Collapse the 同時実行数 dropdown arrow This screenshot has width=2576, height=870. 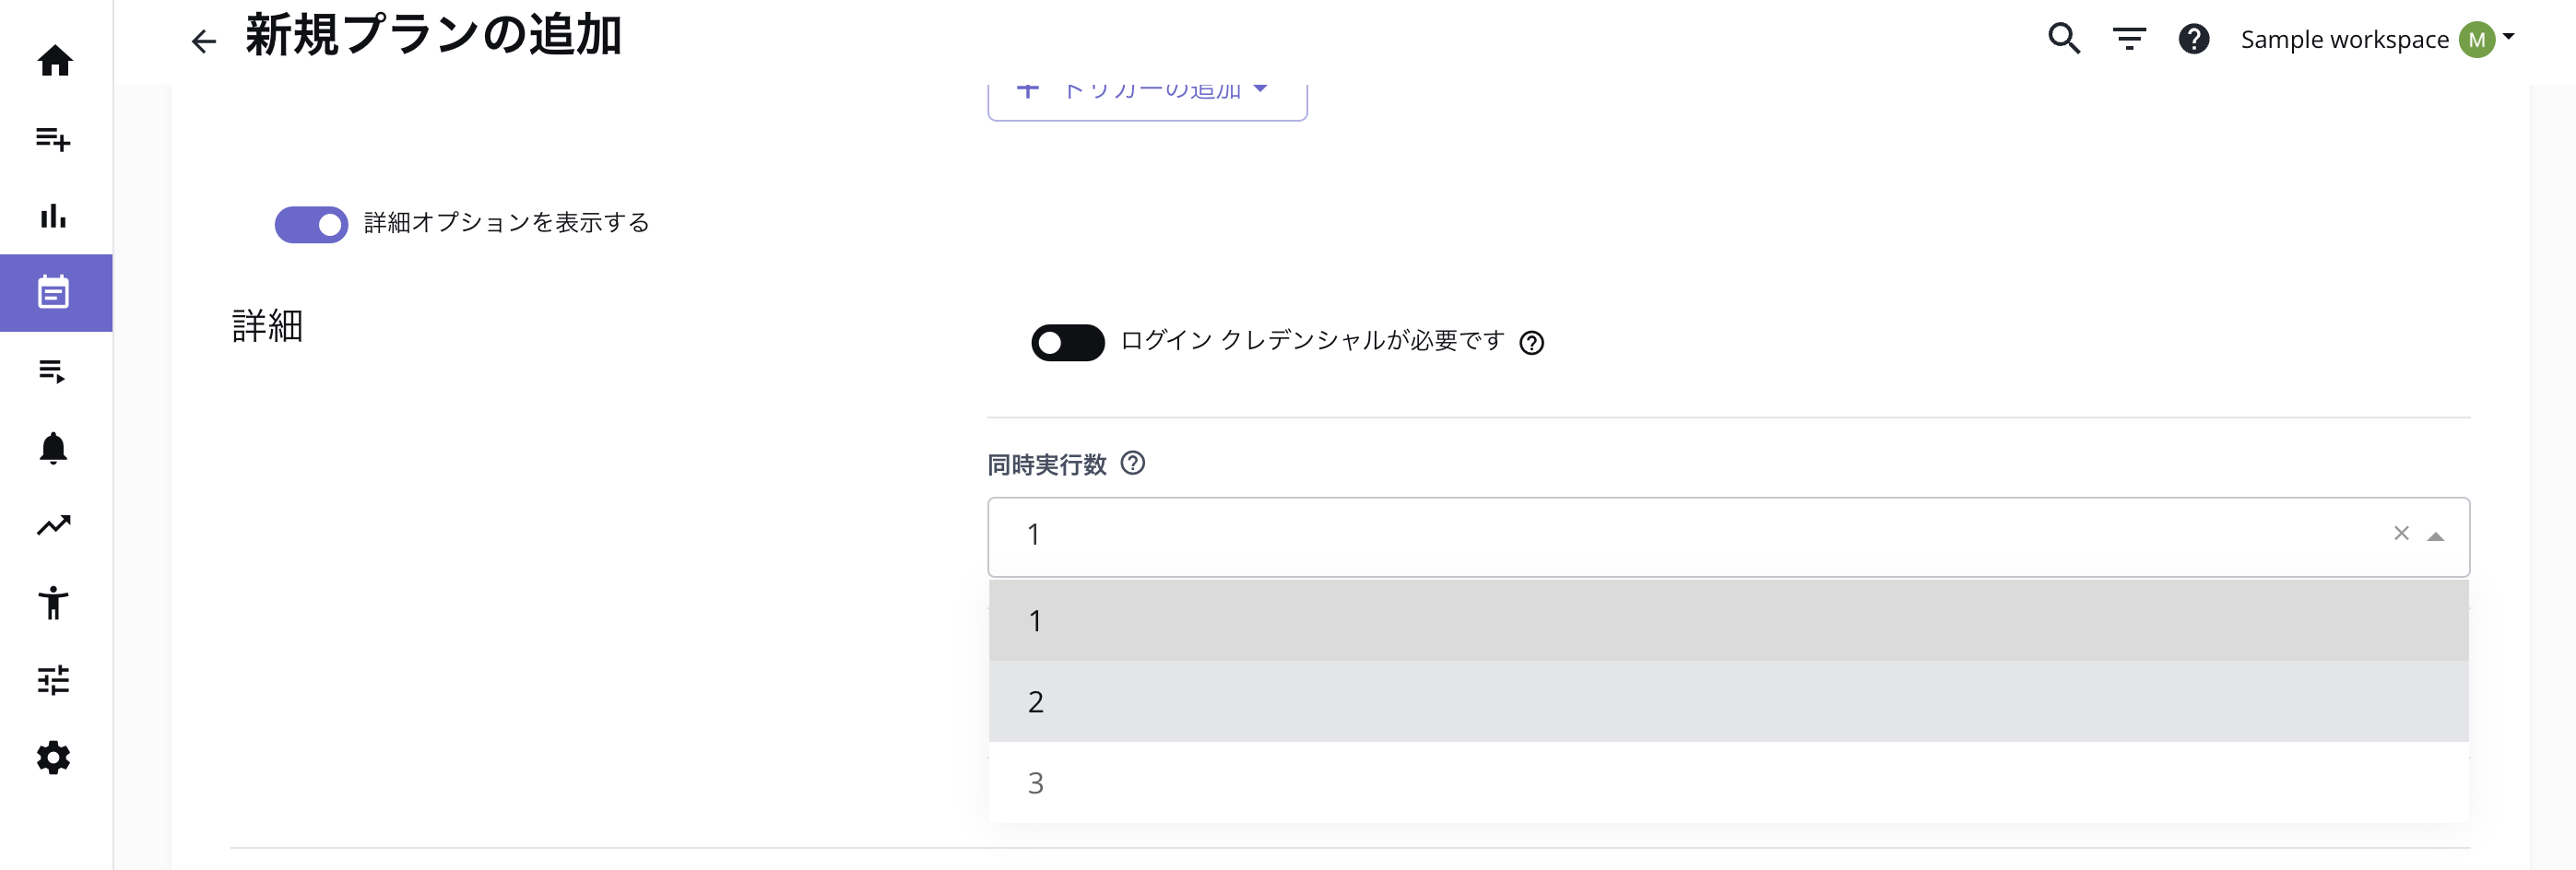tap(2436, 537)
